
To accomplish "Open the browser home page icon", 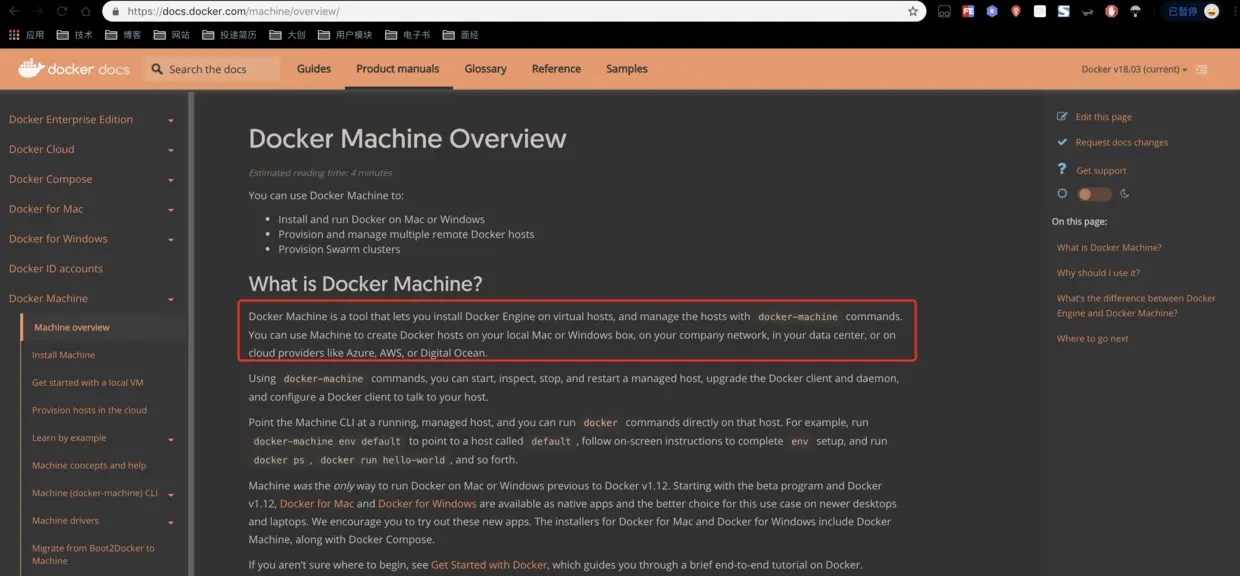I will (x=86, y=11).
